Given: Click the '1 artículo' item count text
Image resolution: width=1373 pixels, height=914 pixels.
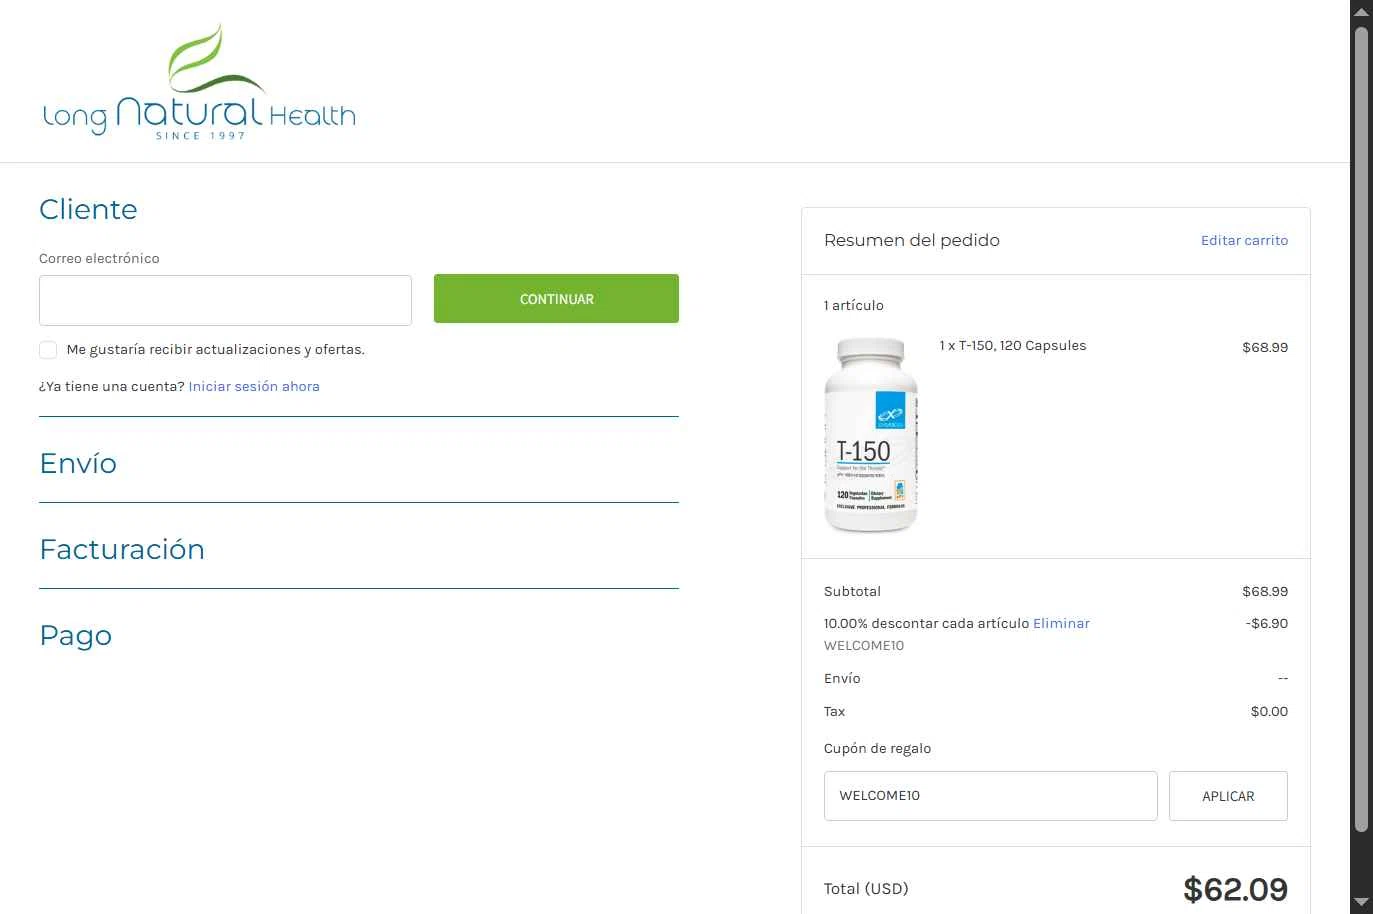Looking at the screenshot, I should pyautogui.click(x=854, y=305).
